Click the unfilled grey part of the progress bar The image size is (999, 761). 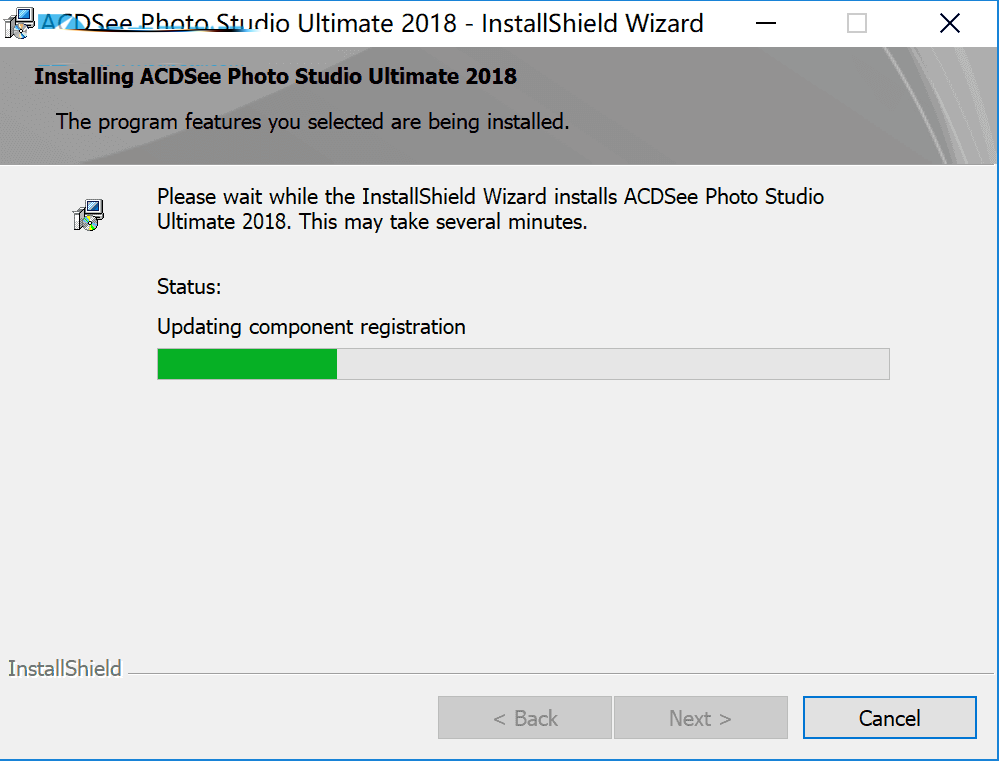612,364
